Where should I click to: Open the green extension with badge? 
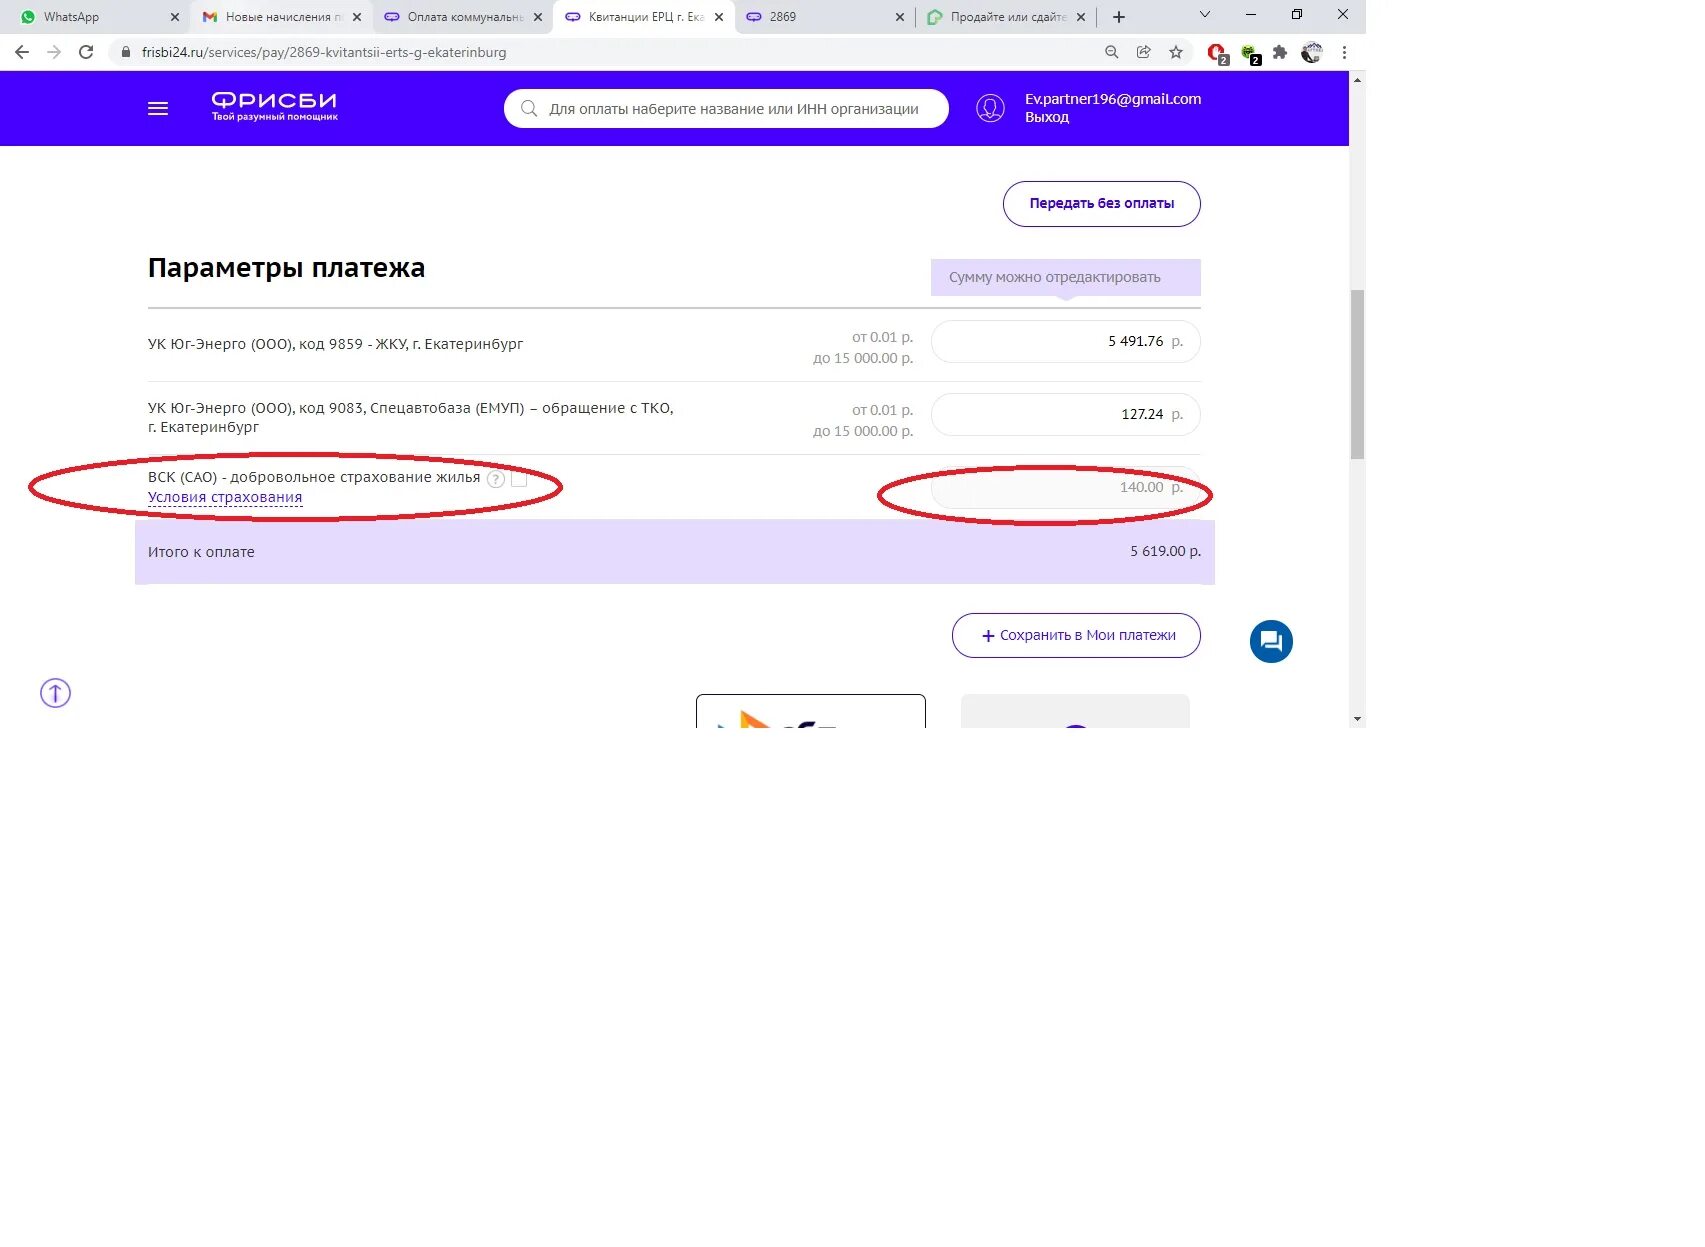pos(1250,53)
